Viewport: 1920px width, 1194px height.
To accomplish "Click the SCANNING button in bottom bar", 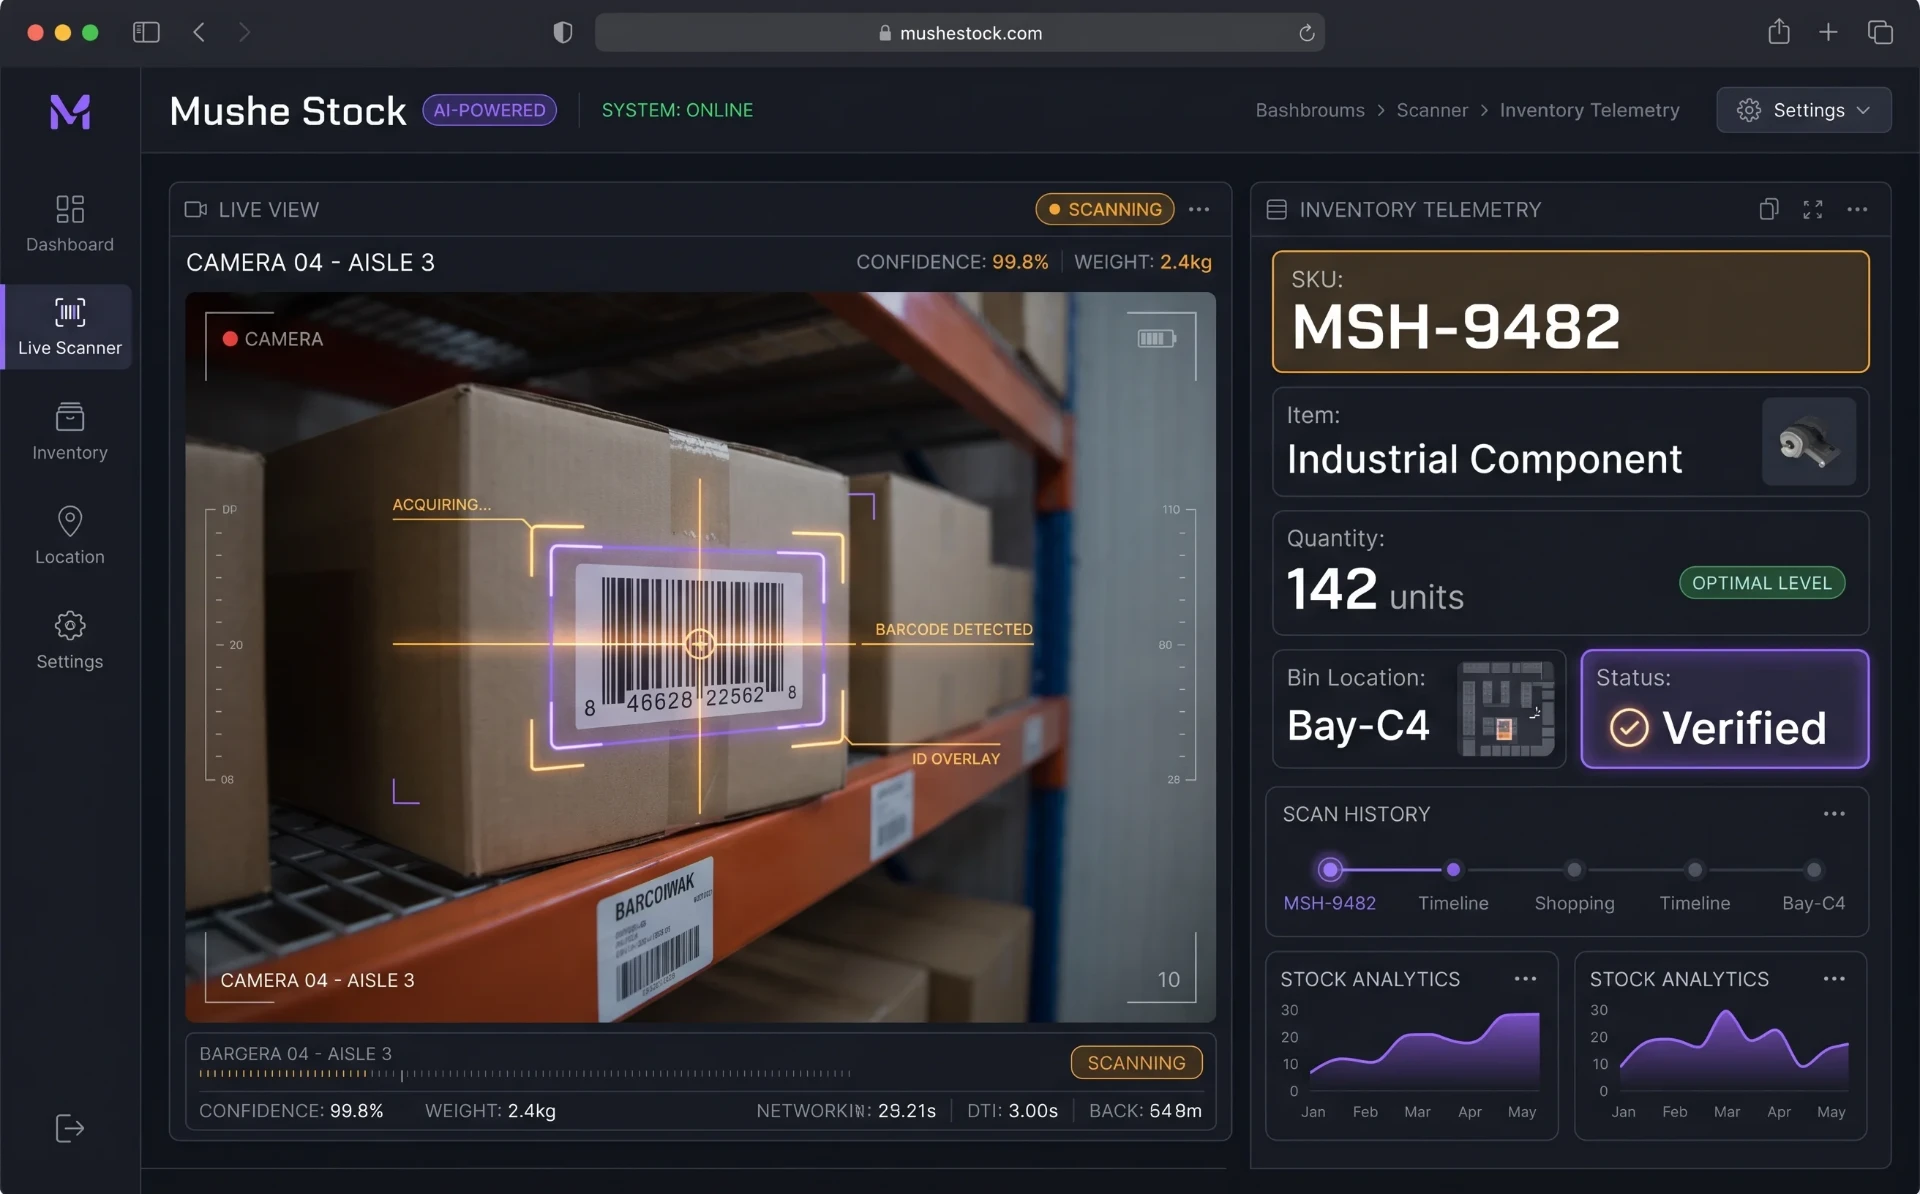I will (1136, 1063).
